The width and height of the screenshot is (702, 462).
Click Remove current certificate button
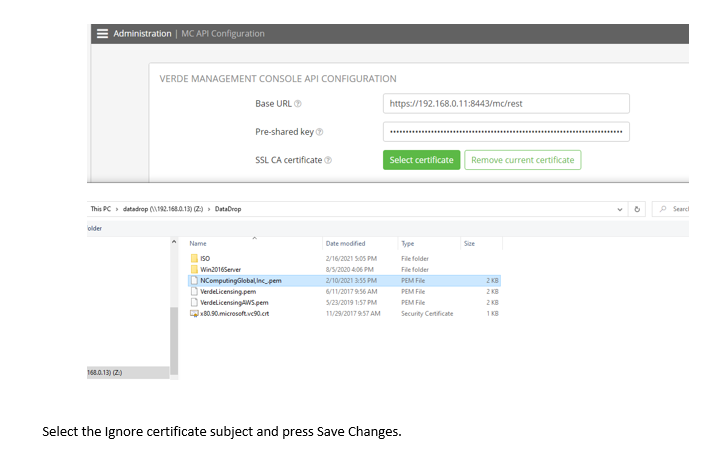[522, 160]
